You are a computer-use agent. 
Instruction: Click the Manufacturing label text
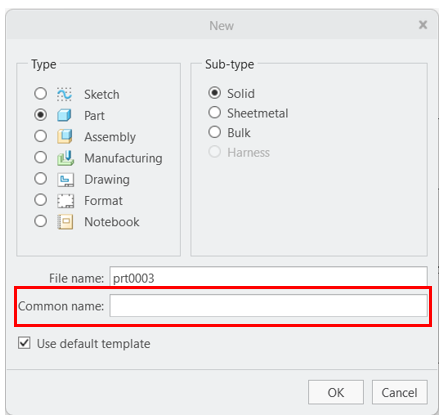(x=123, y=158)
